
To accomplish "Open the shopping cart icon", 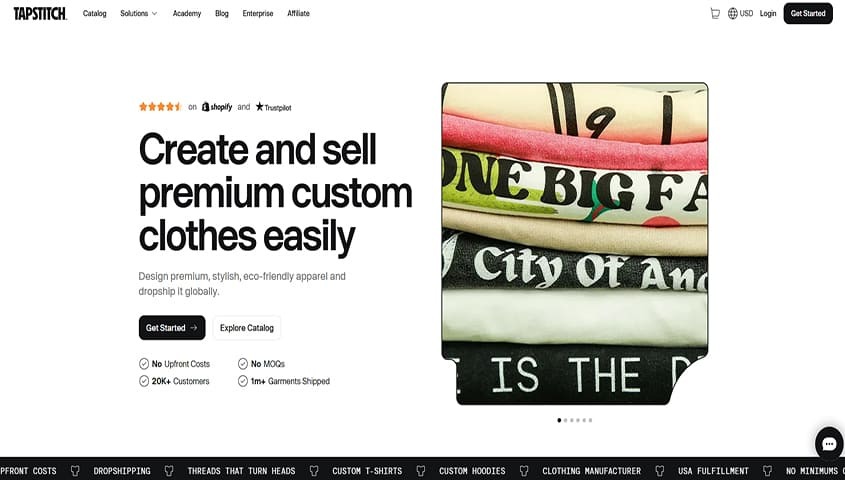I will 715,13.
